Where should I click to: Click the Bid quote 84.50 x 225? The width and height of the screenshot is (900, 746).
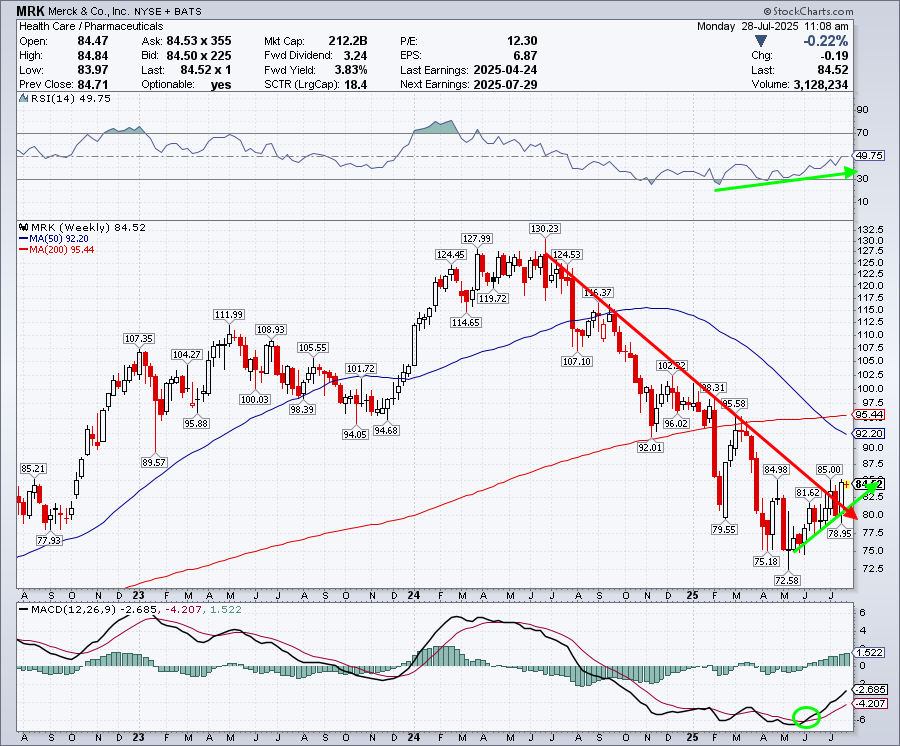(x=199, y=56)
